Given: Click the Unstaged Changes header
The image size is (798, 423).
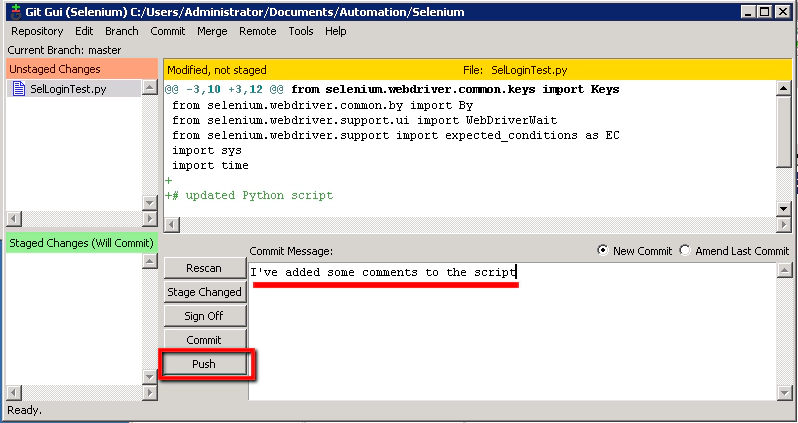Looking at the screenshot, I should tap(82, 69).
